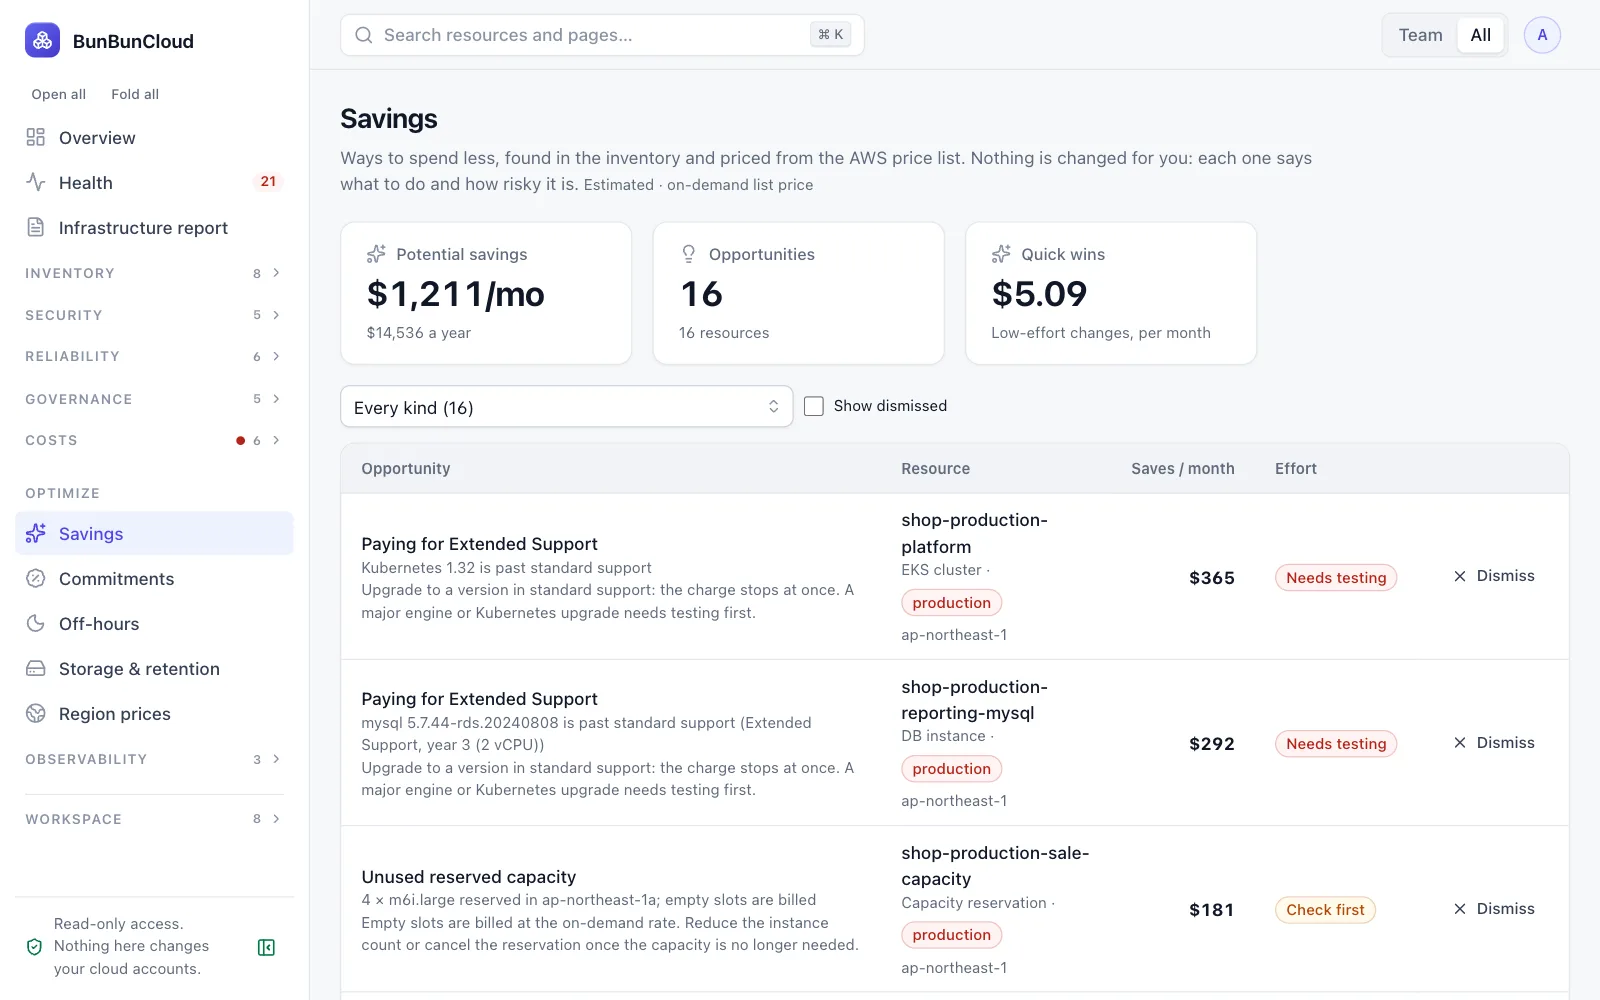Viewport: 1600px width, 1000px height.
Task: Click the BunBunCloud logo icon
Action: (42, 40)
